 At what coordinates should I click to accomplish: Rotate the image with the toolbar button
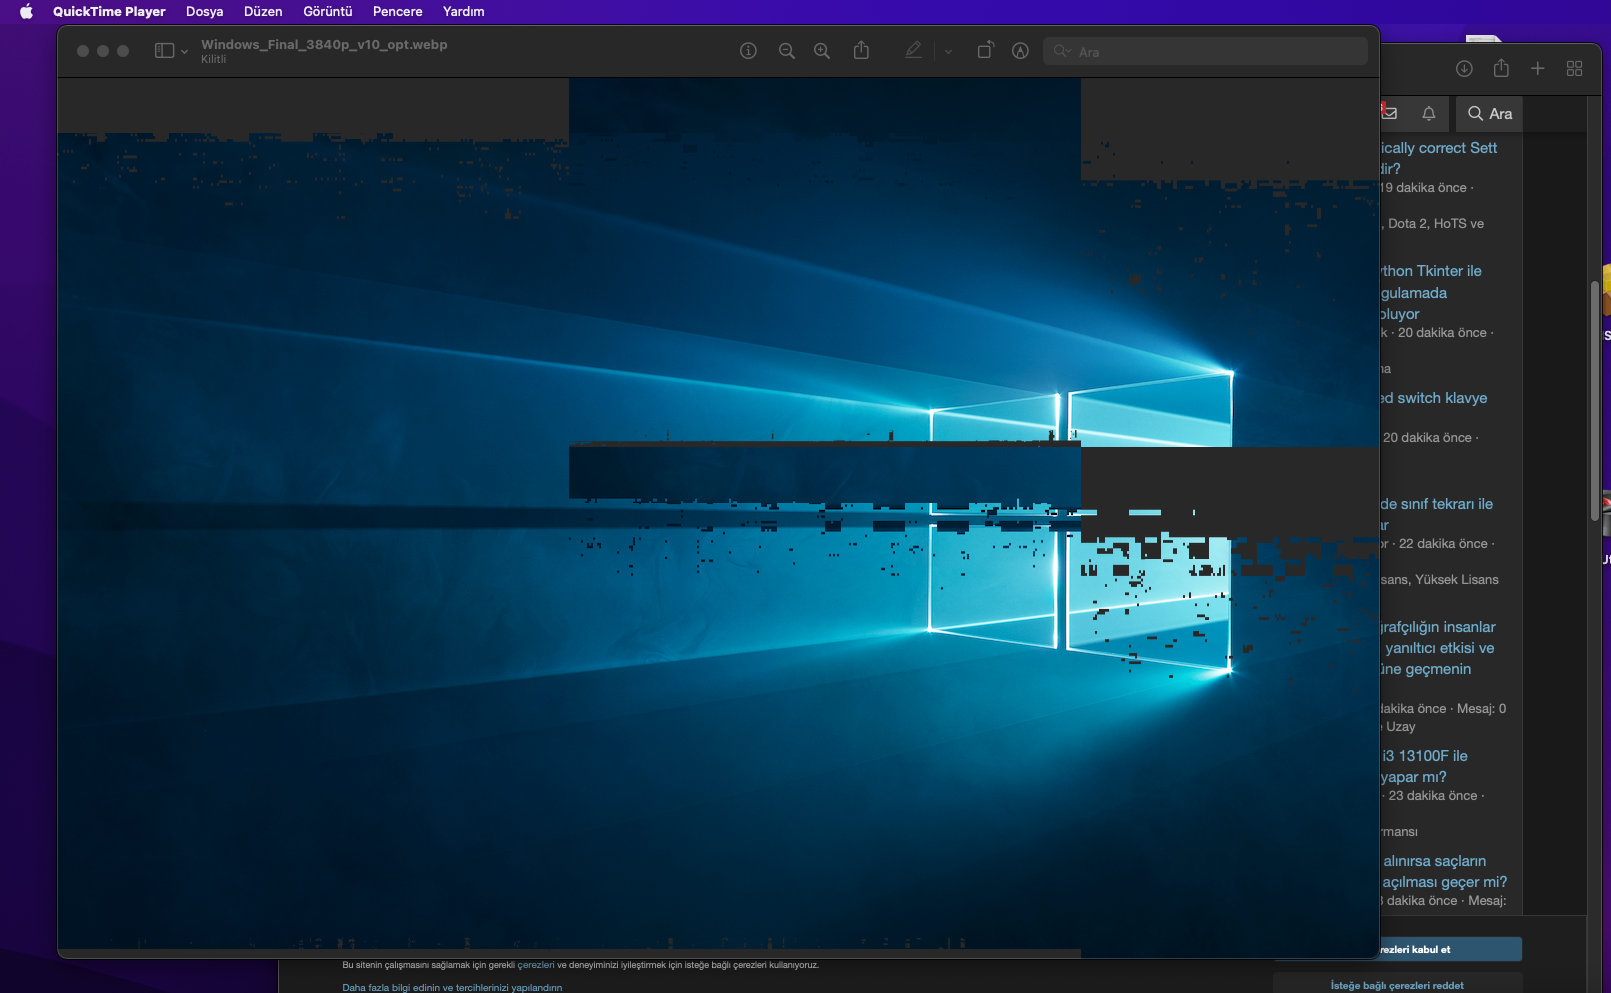(985, 50)
